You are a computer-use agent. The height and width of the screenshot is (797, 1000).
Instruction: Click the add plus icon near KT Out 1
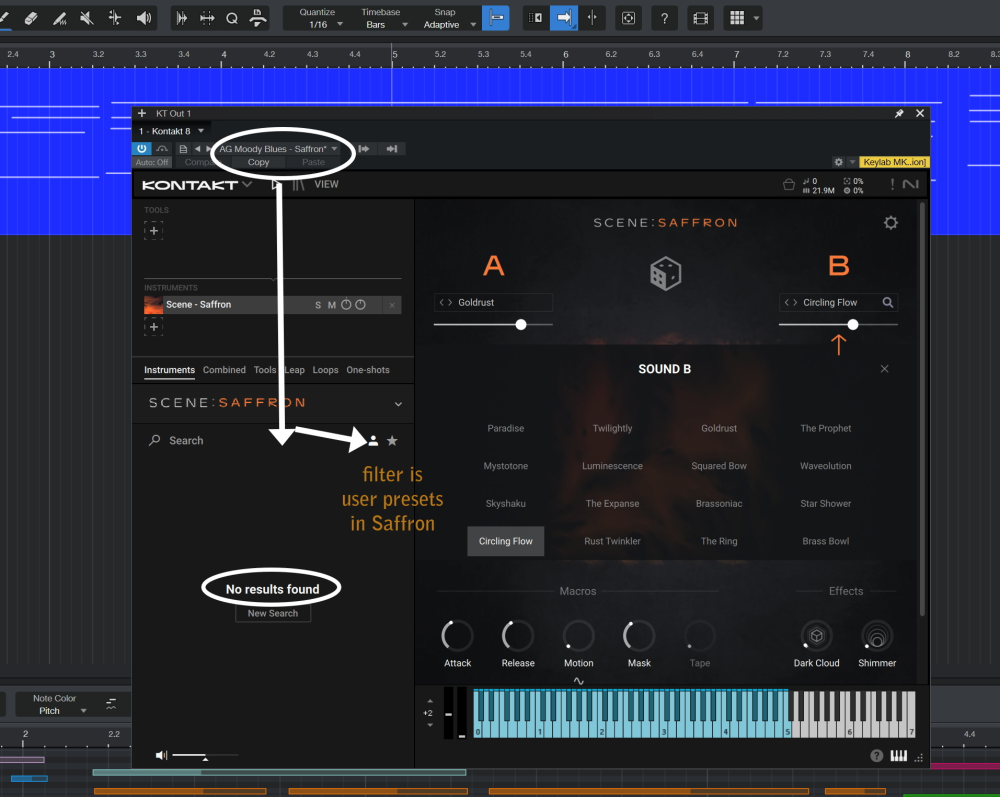[x=142, y=113]
